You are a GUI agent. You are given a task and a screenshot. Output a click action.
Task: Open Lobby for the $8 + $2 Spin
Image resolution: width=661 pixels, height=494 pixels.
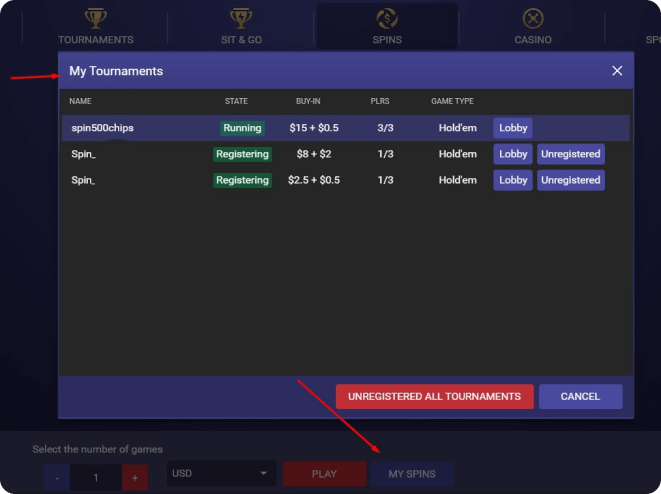point(513,154)
